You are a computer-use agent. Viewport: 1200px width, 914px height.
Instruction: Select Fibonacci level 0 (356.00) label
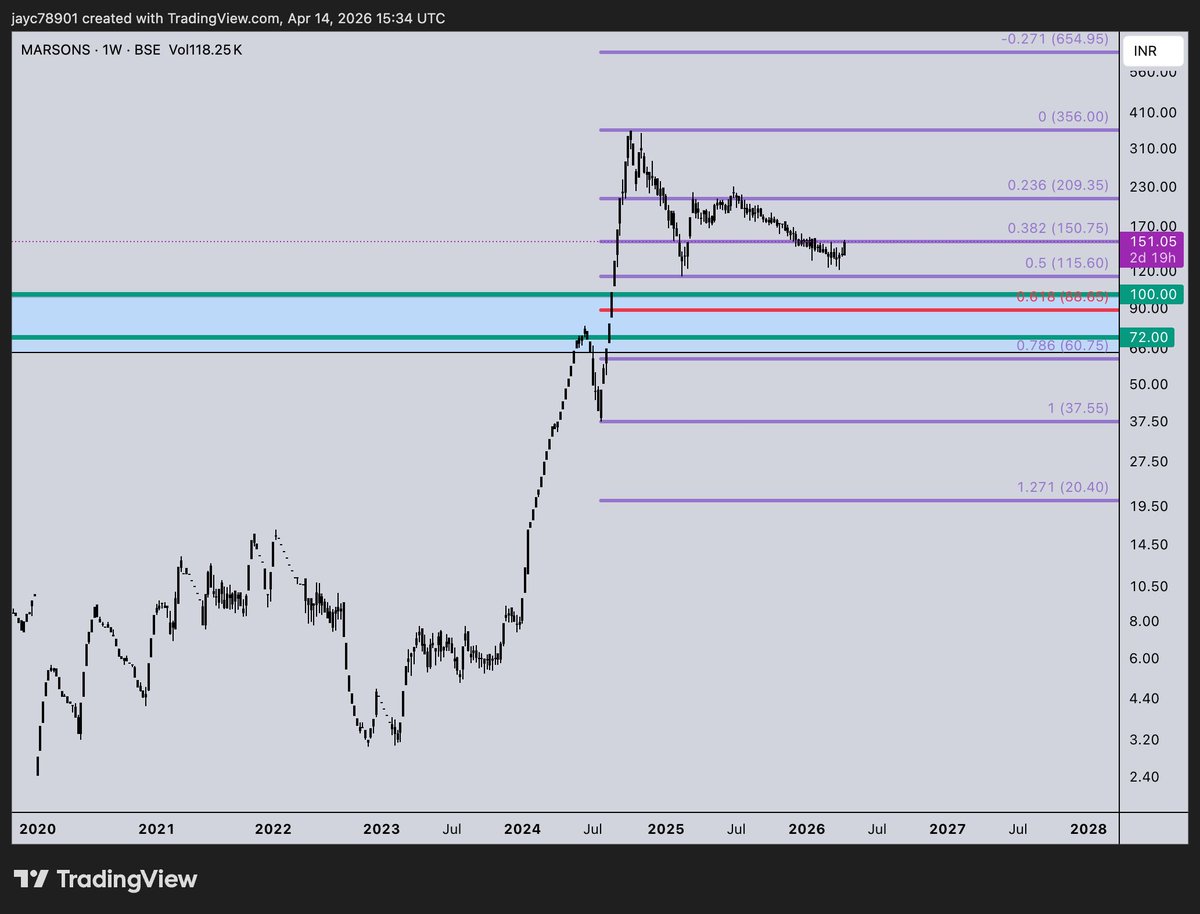pos(1074,117)
